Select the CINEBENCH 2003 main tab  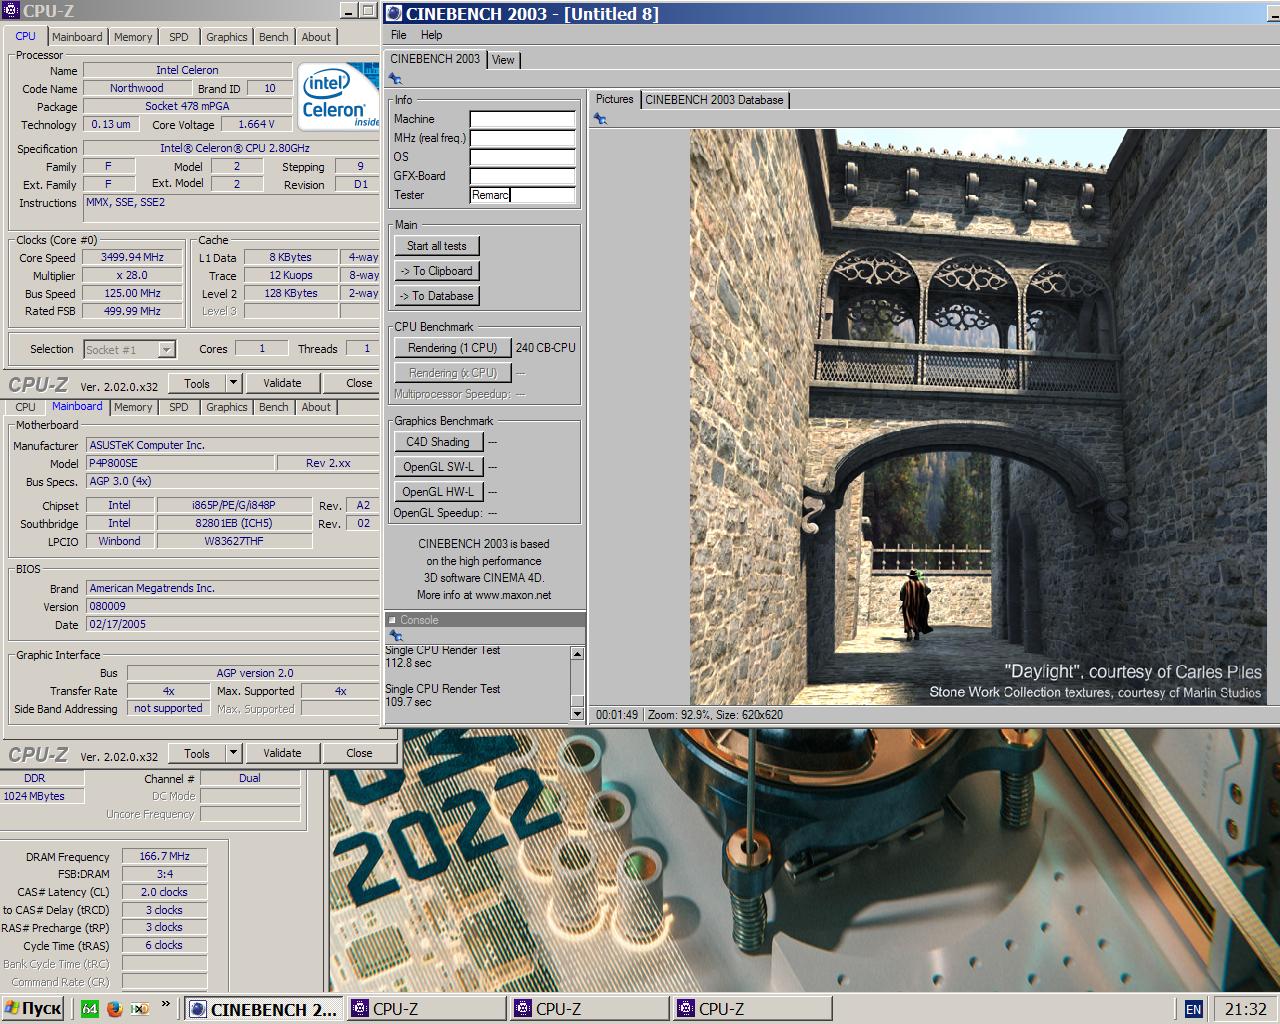(435, 59)
